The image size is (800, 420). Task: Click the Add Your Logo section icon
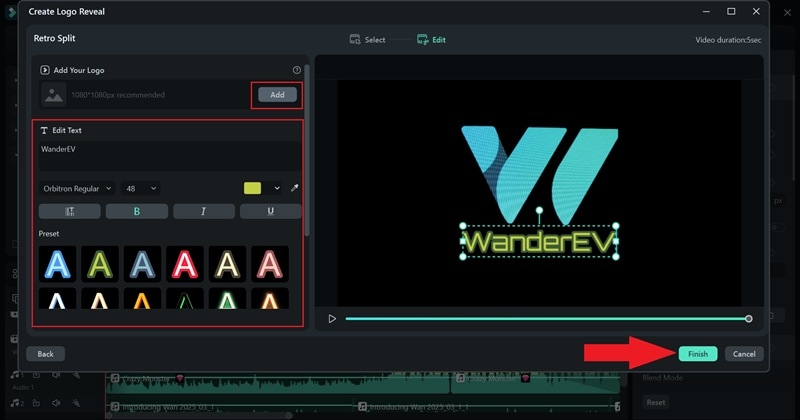[45, 70]
